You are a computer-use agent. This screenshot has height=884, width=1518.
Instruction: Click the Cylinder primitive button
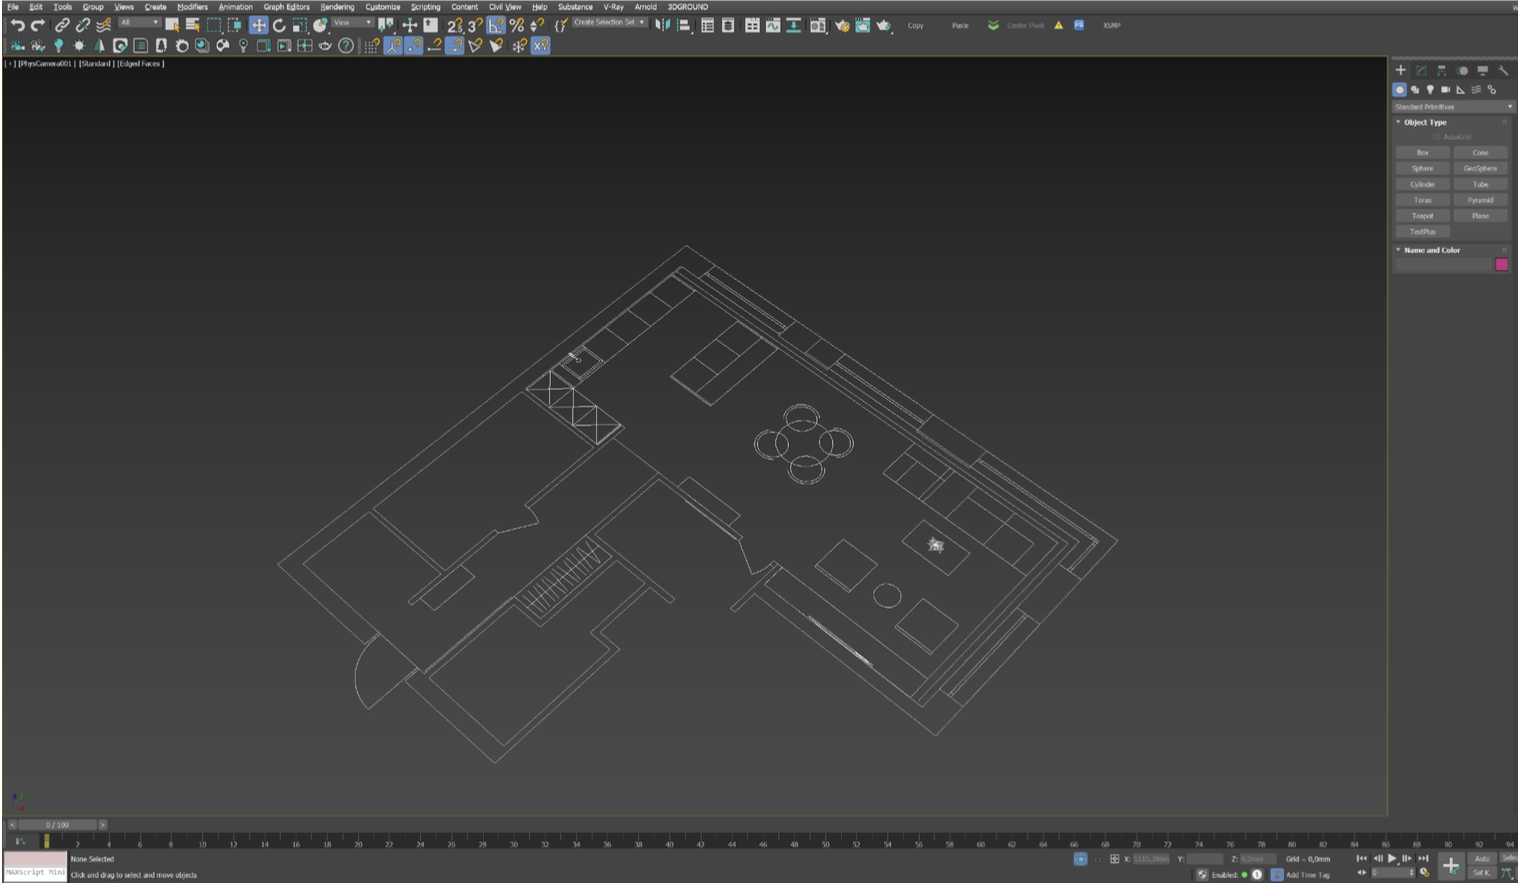point(1422,184)
